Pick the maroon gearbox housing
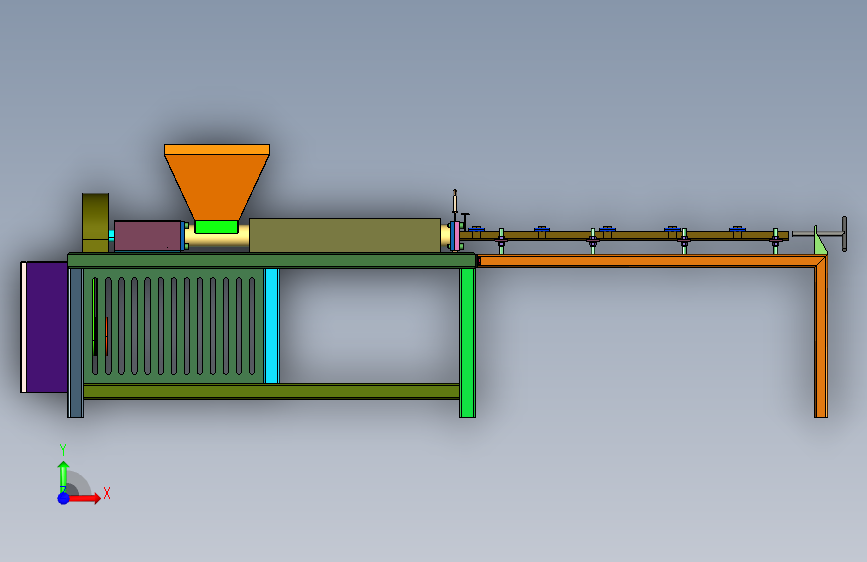867x562 pixels. coord(147,236)
